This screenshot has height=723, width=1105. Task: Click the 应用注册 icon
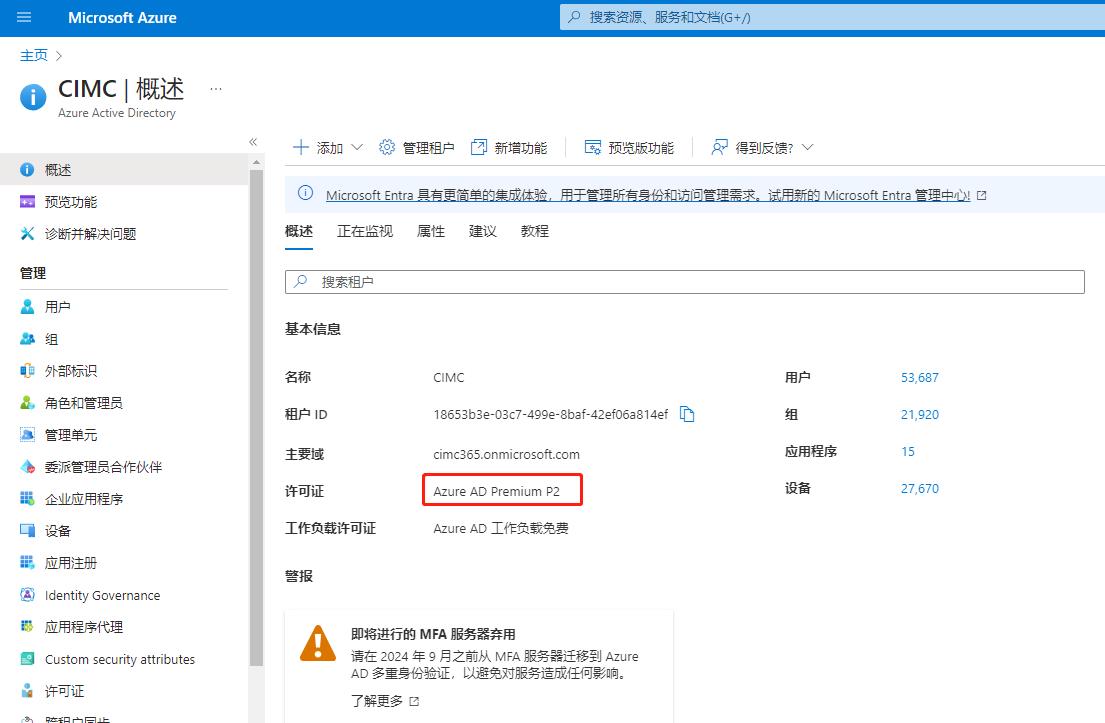(27, 562)
